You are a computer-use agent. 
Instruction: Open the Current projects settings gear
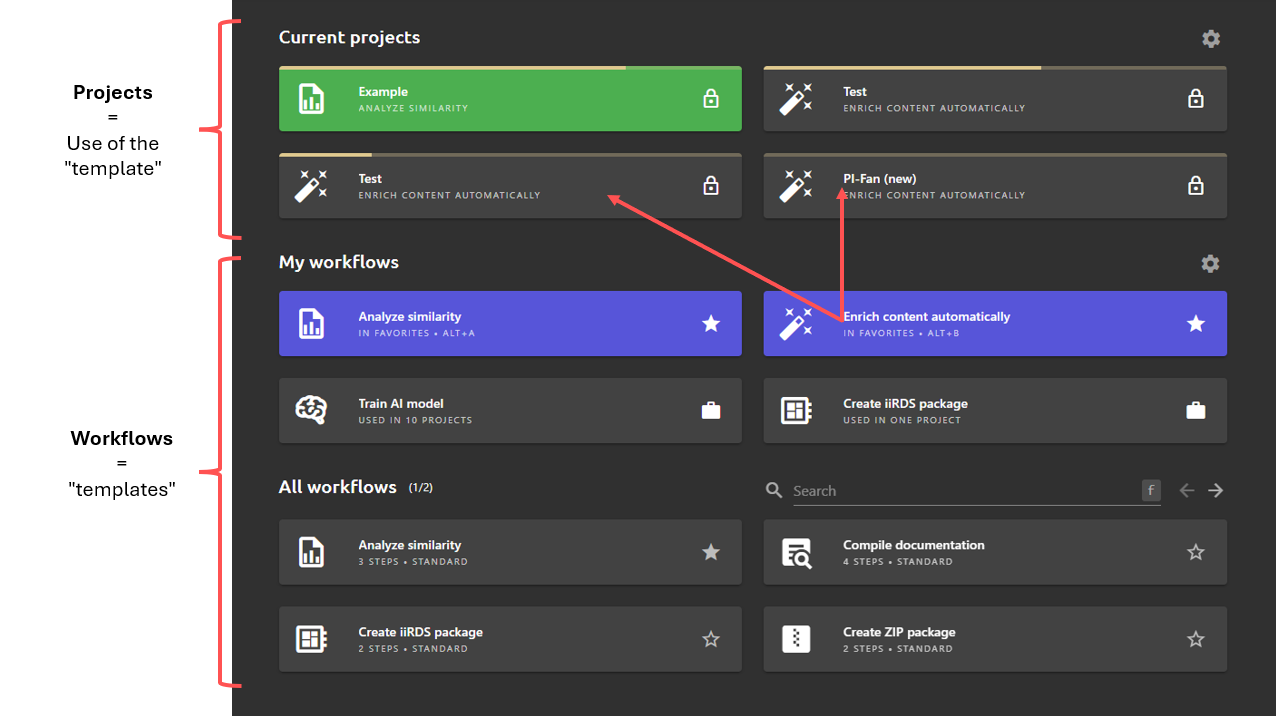pos(1211,39)
